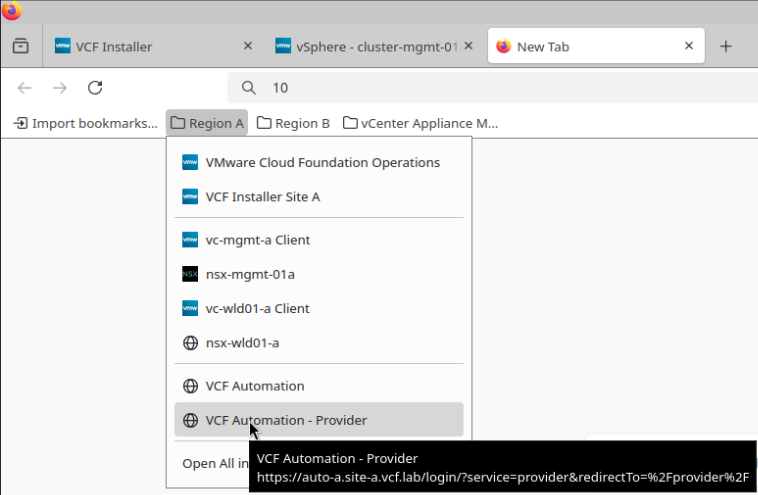Click the browser reload button
Image resolution: width=758 pixels, height=495 pixels.
(95, 88)
